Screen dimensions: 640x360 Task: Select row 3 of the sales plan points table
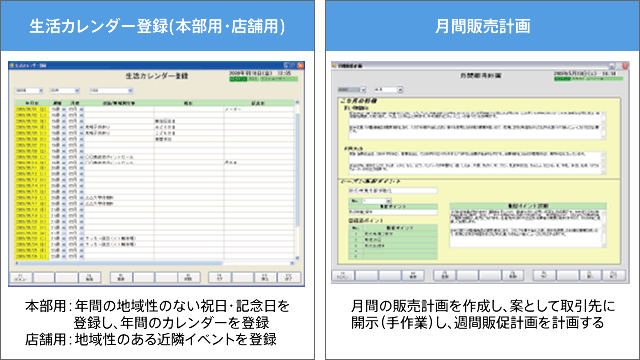point(393,246)
